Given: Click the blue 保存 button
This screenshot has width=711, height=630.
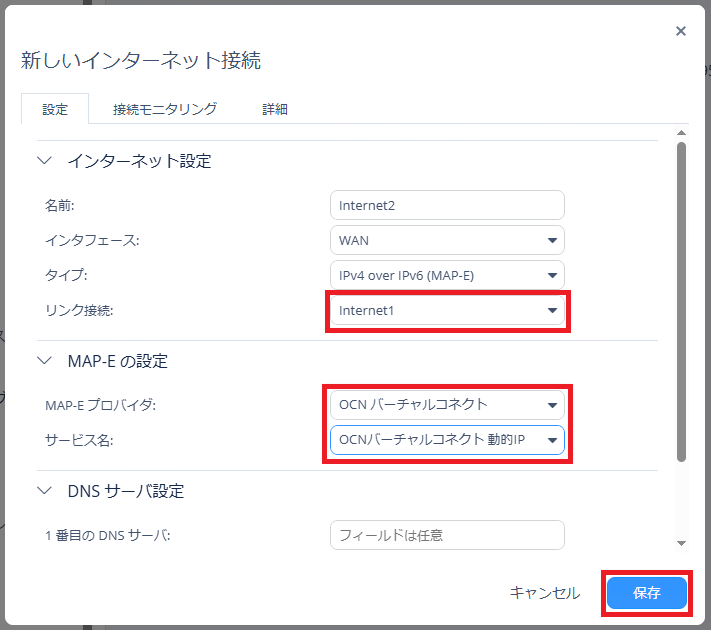Looking at the screenshot, I should [x=647, y=593].
